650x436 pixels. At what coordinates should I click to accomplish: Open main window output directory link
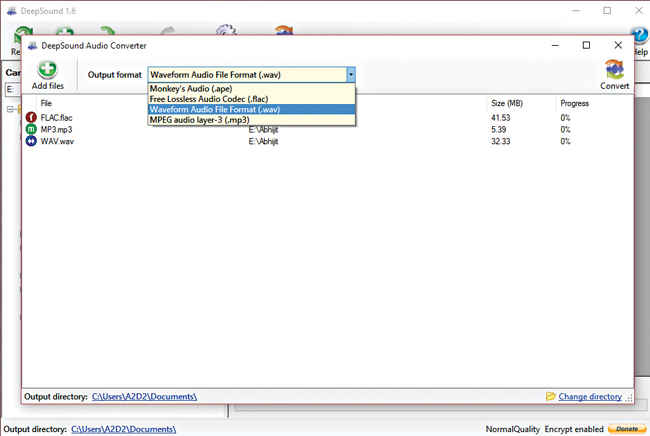coord(124,429)
